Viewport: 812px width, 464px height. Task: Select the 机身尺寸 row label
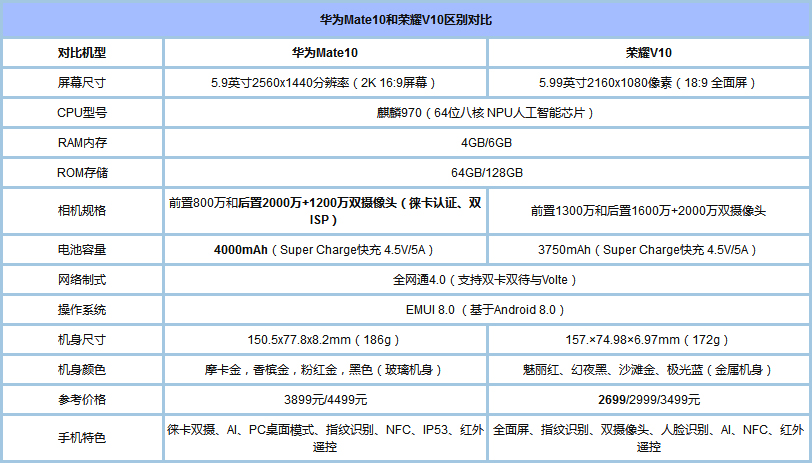[x=82, y=340]
